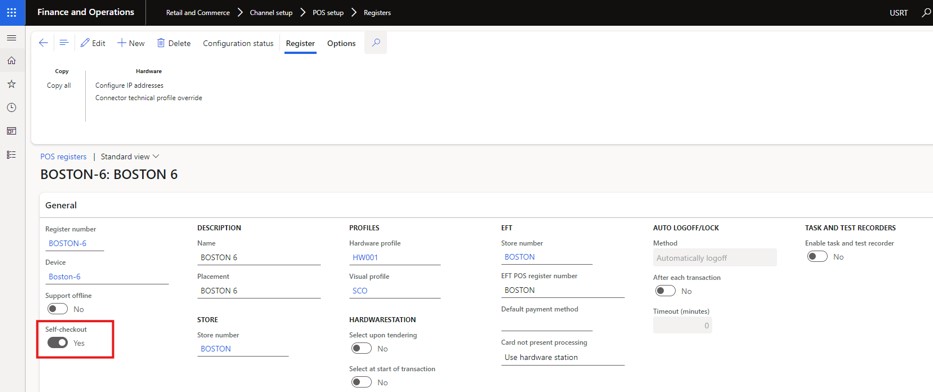Open Favorites star in the sidebar
The image size is (933, 392).
(11, 84)
